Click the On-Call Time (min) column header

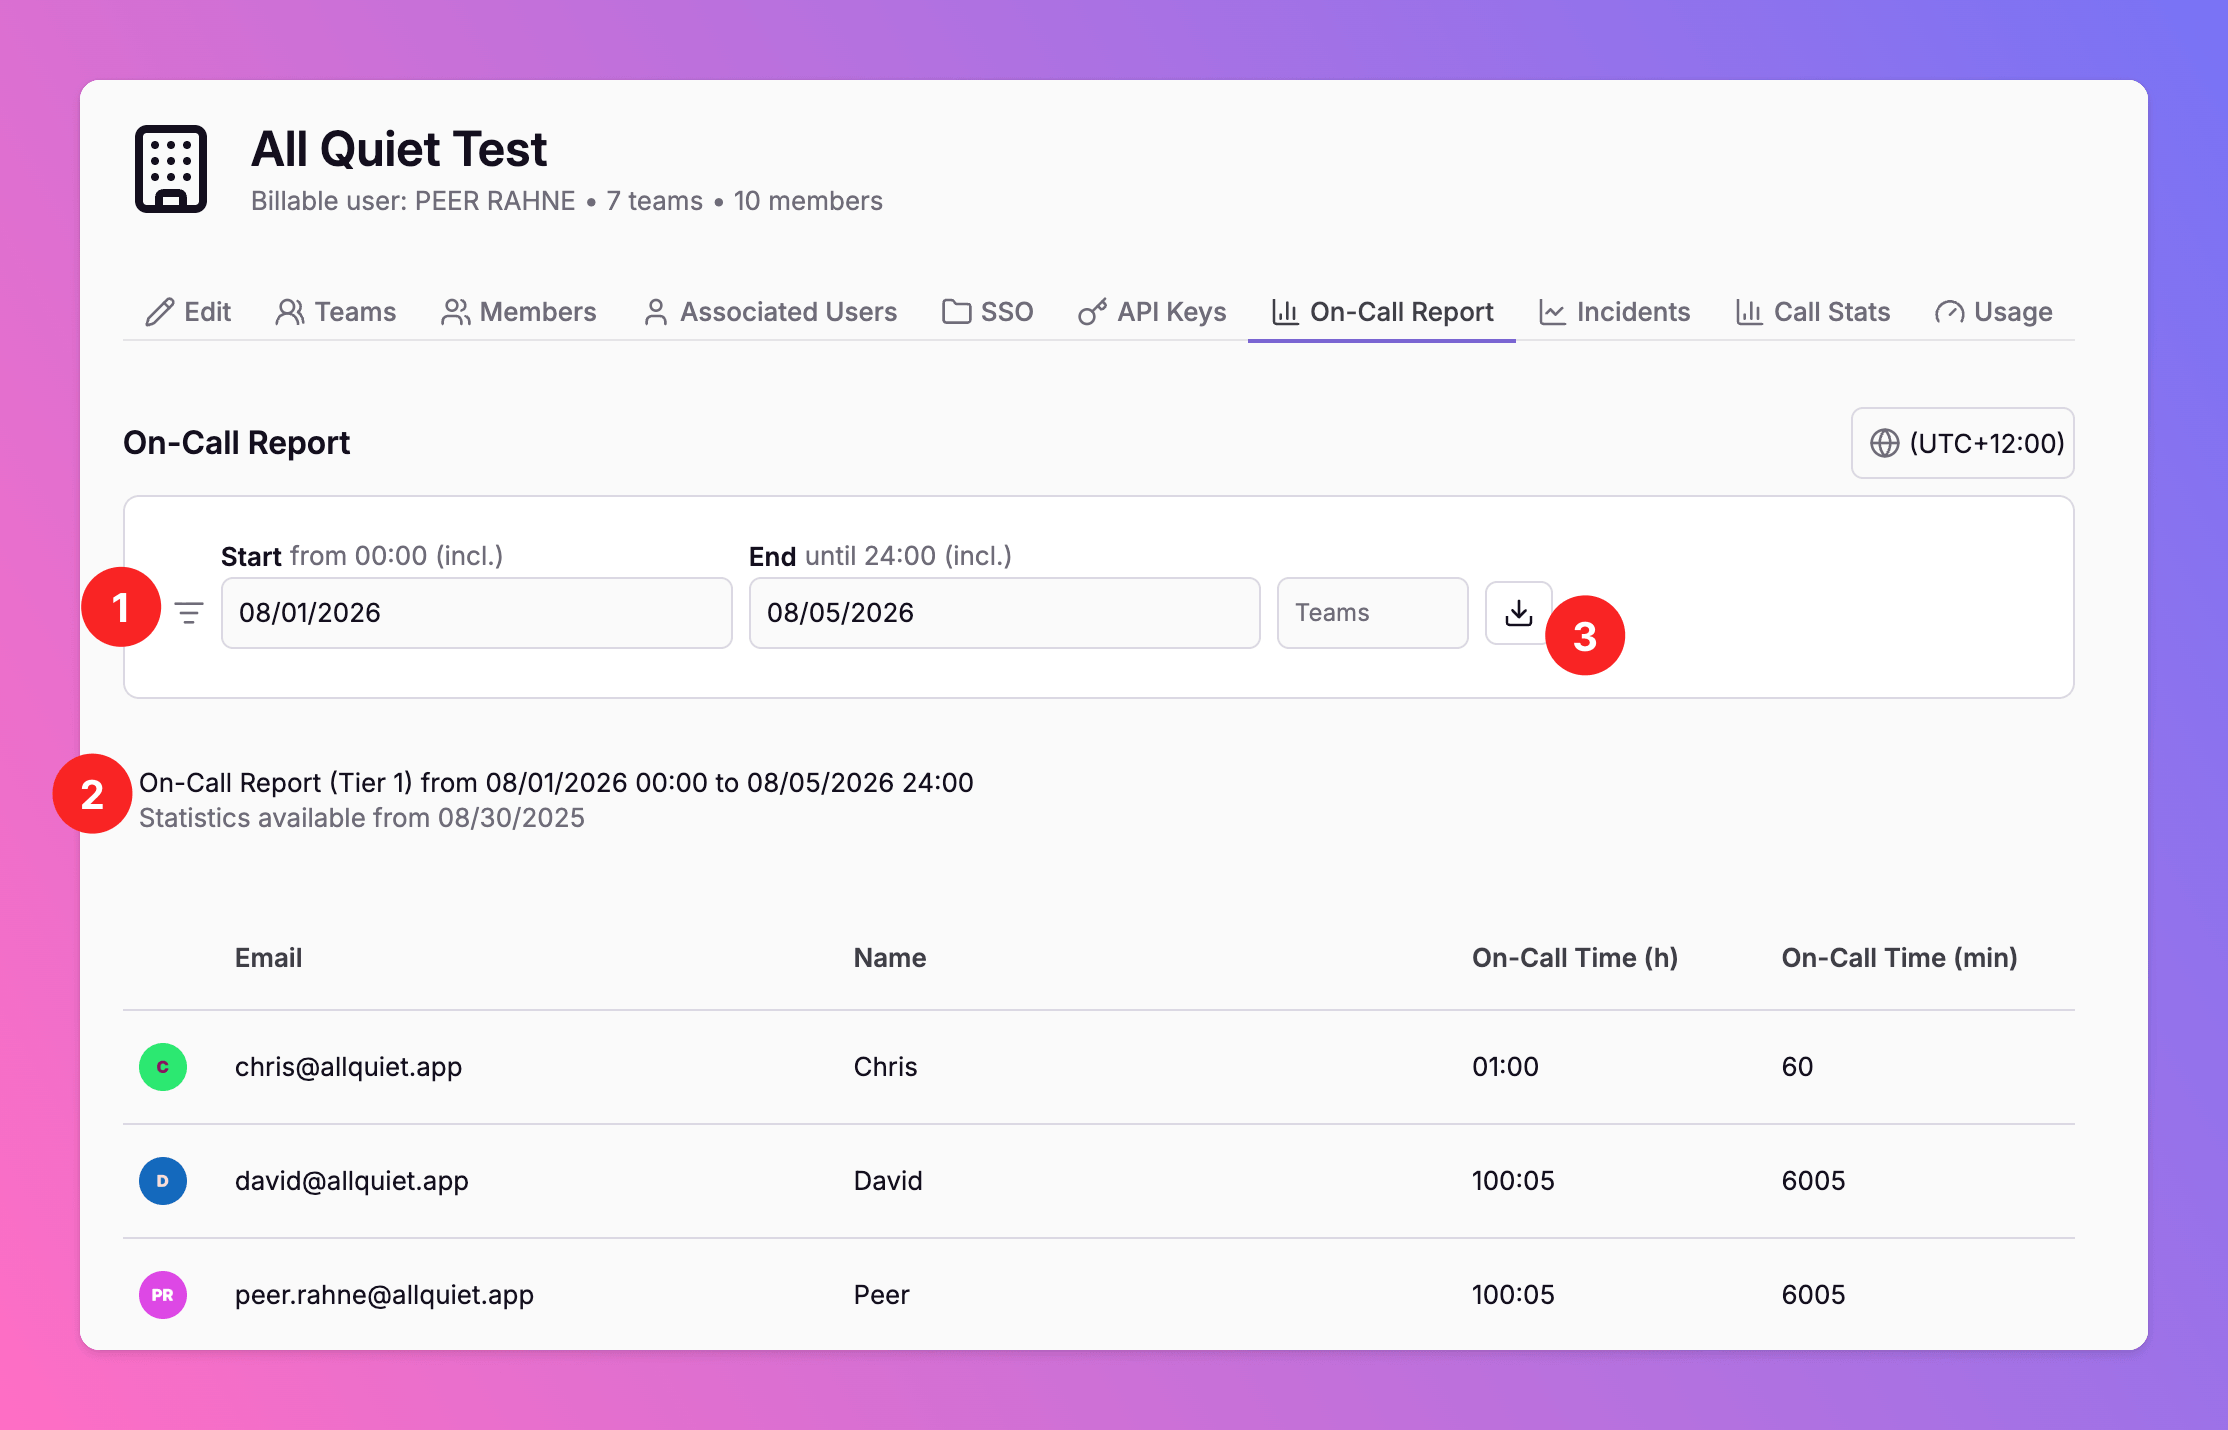click(x=1899, y=958)
